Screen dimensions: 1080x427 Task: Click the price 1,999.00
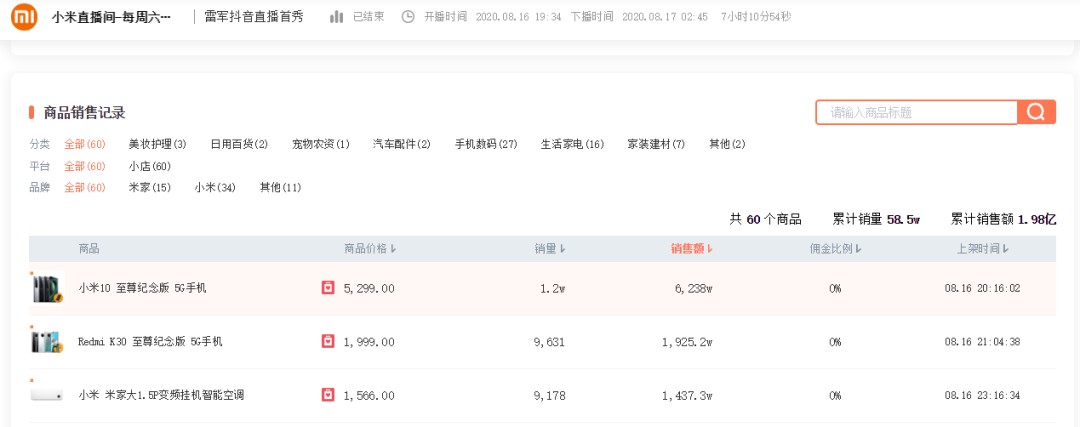tap(369, 341)
